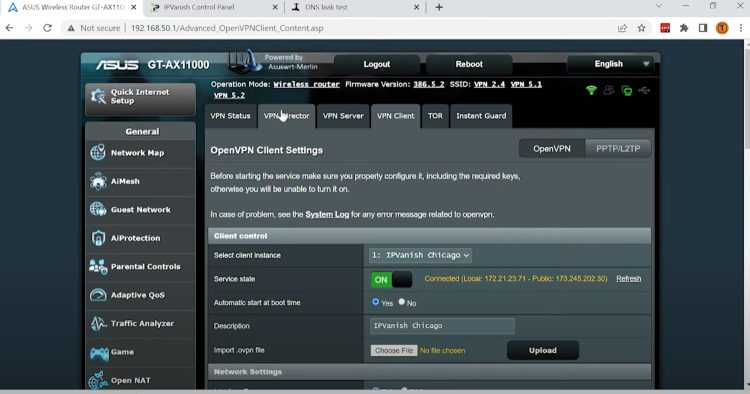Open the System Log link
Viewport: 750px width, 394px height.
pyautogui.click(x=327, y=214)
